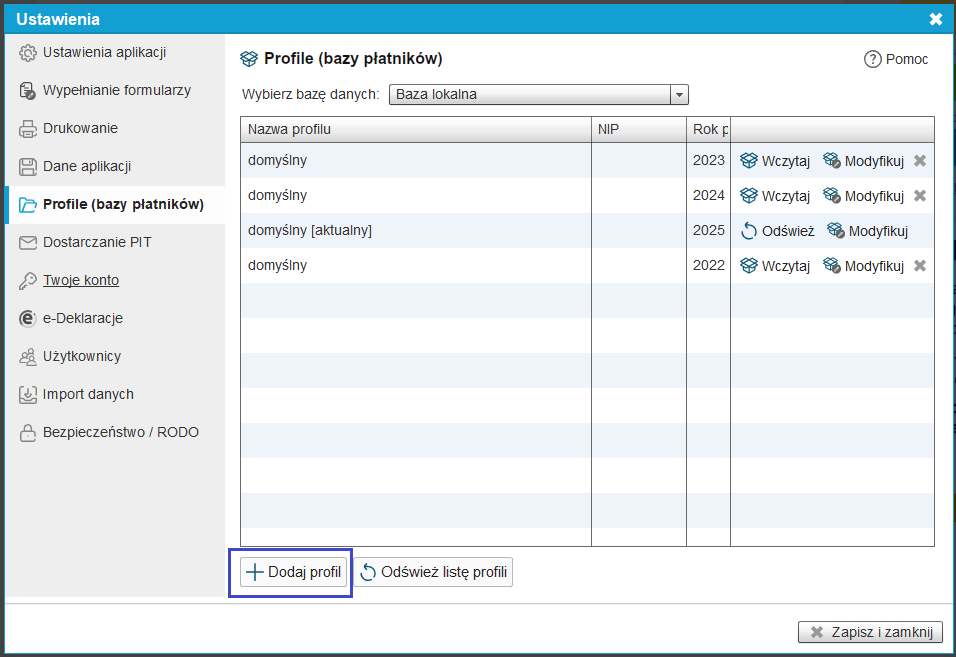The image size is (956, 657).
Task: Click Modyfikuj icon for the 2023 profile
Action: point(832,161)
